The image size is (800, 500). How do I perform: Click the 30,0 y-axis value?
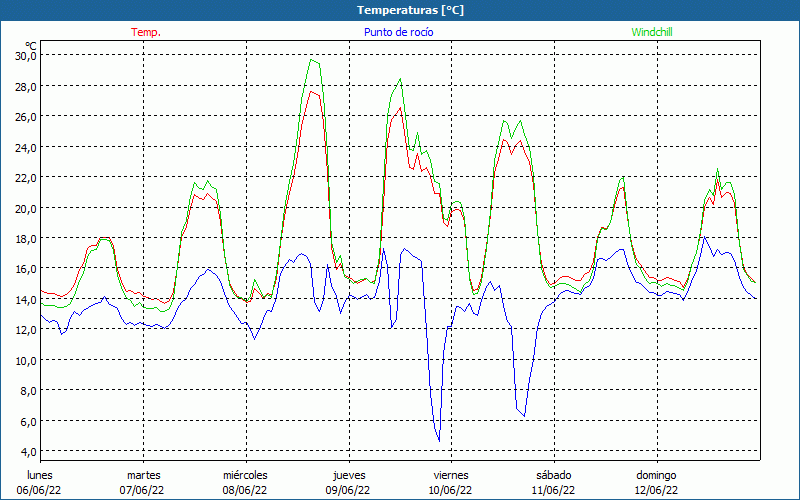tap(26, 56)
